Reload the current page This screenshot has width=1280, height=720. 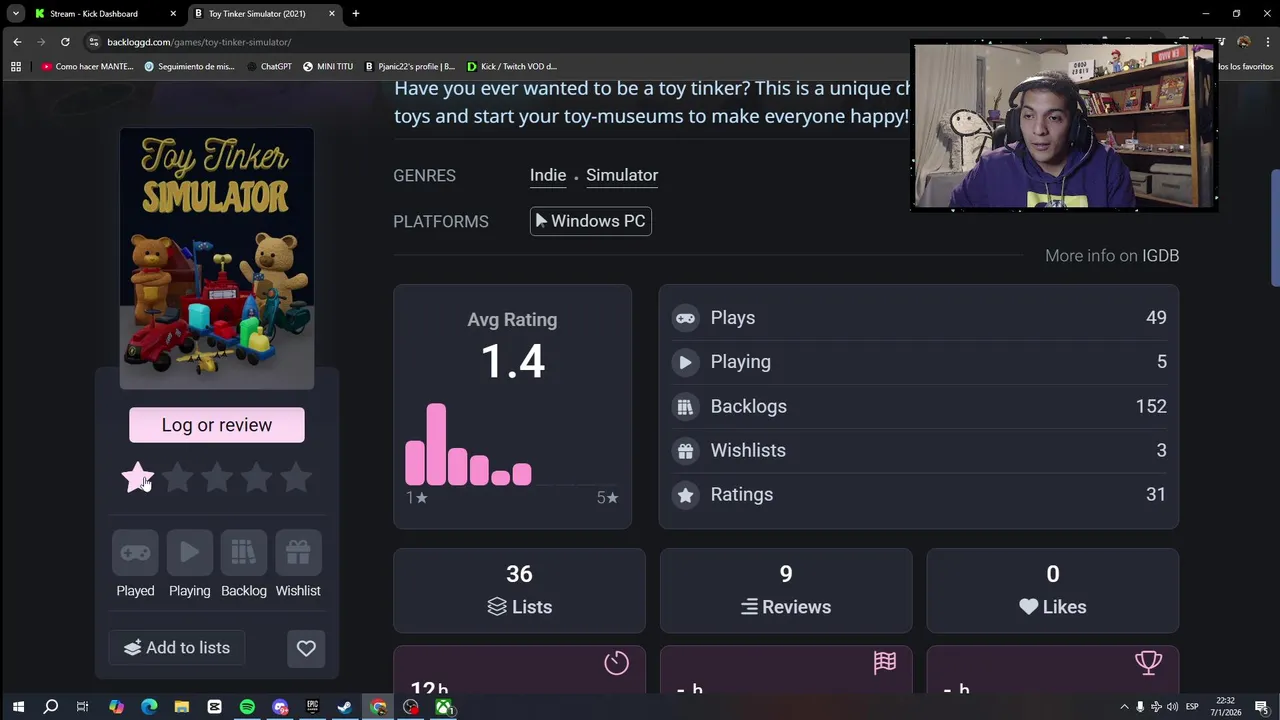65,42
